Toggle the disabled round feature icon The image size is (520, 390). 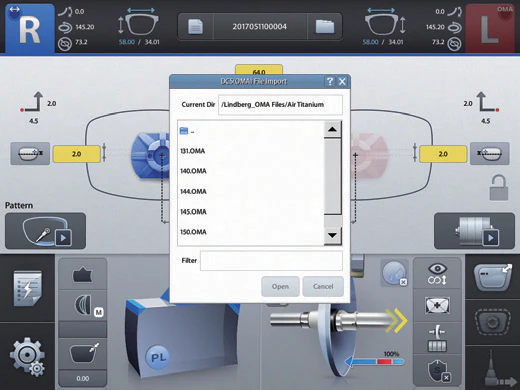[394, 273]
